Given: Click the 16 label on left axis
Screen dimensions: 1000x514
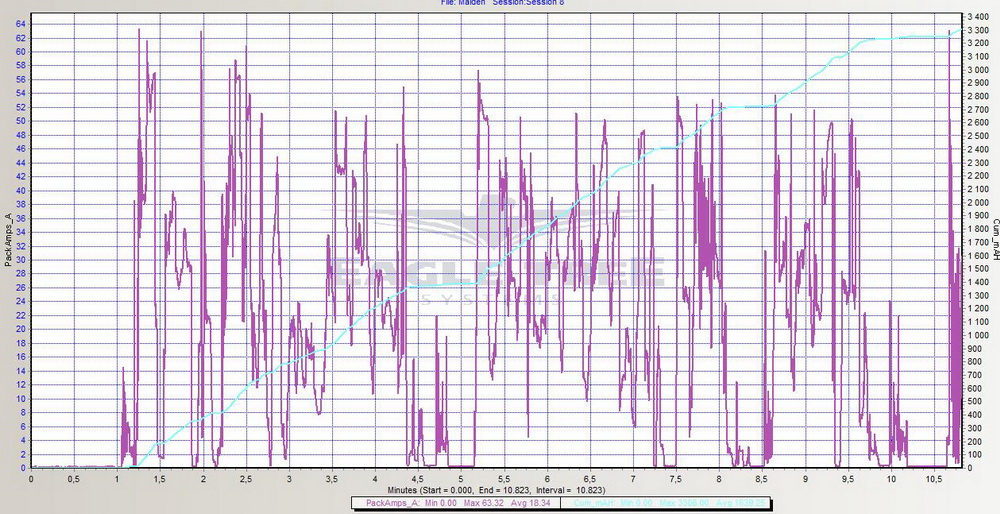Looking at the screenshot, I should (x=21, y=356).
